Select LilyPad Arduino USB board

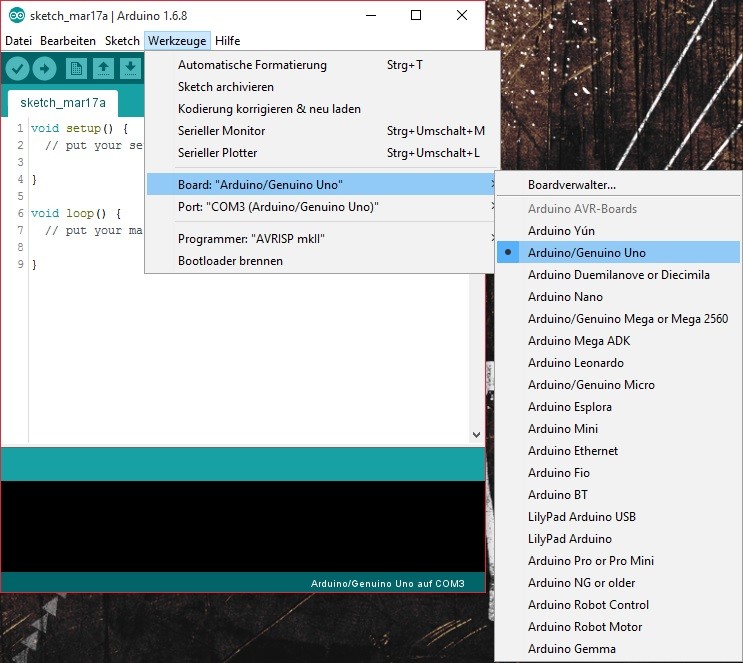point(618,517)
